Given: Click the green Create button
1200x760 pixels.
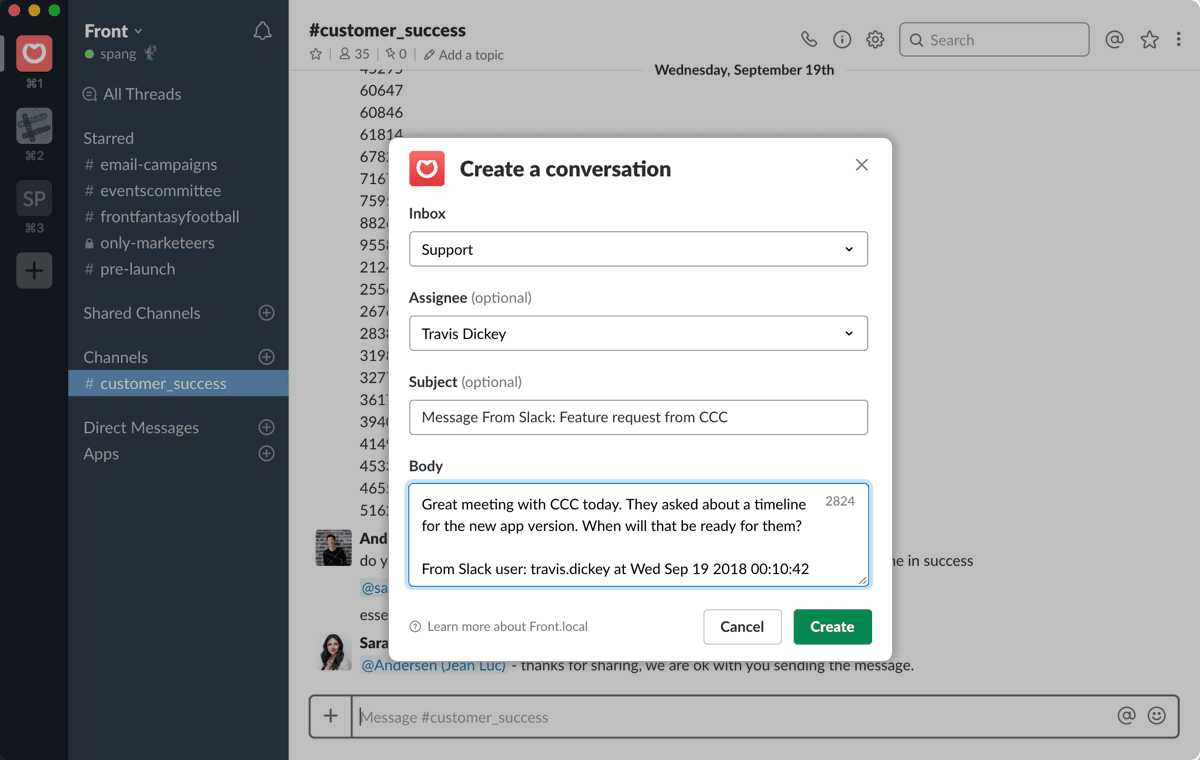Looking at the screenshot, I should 832,627.
